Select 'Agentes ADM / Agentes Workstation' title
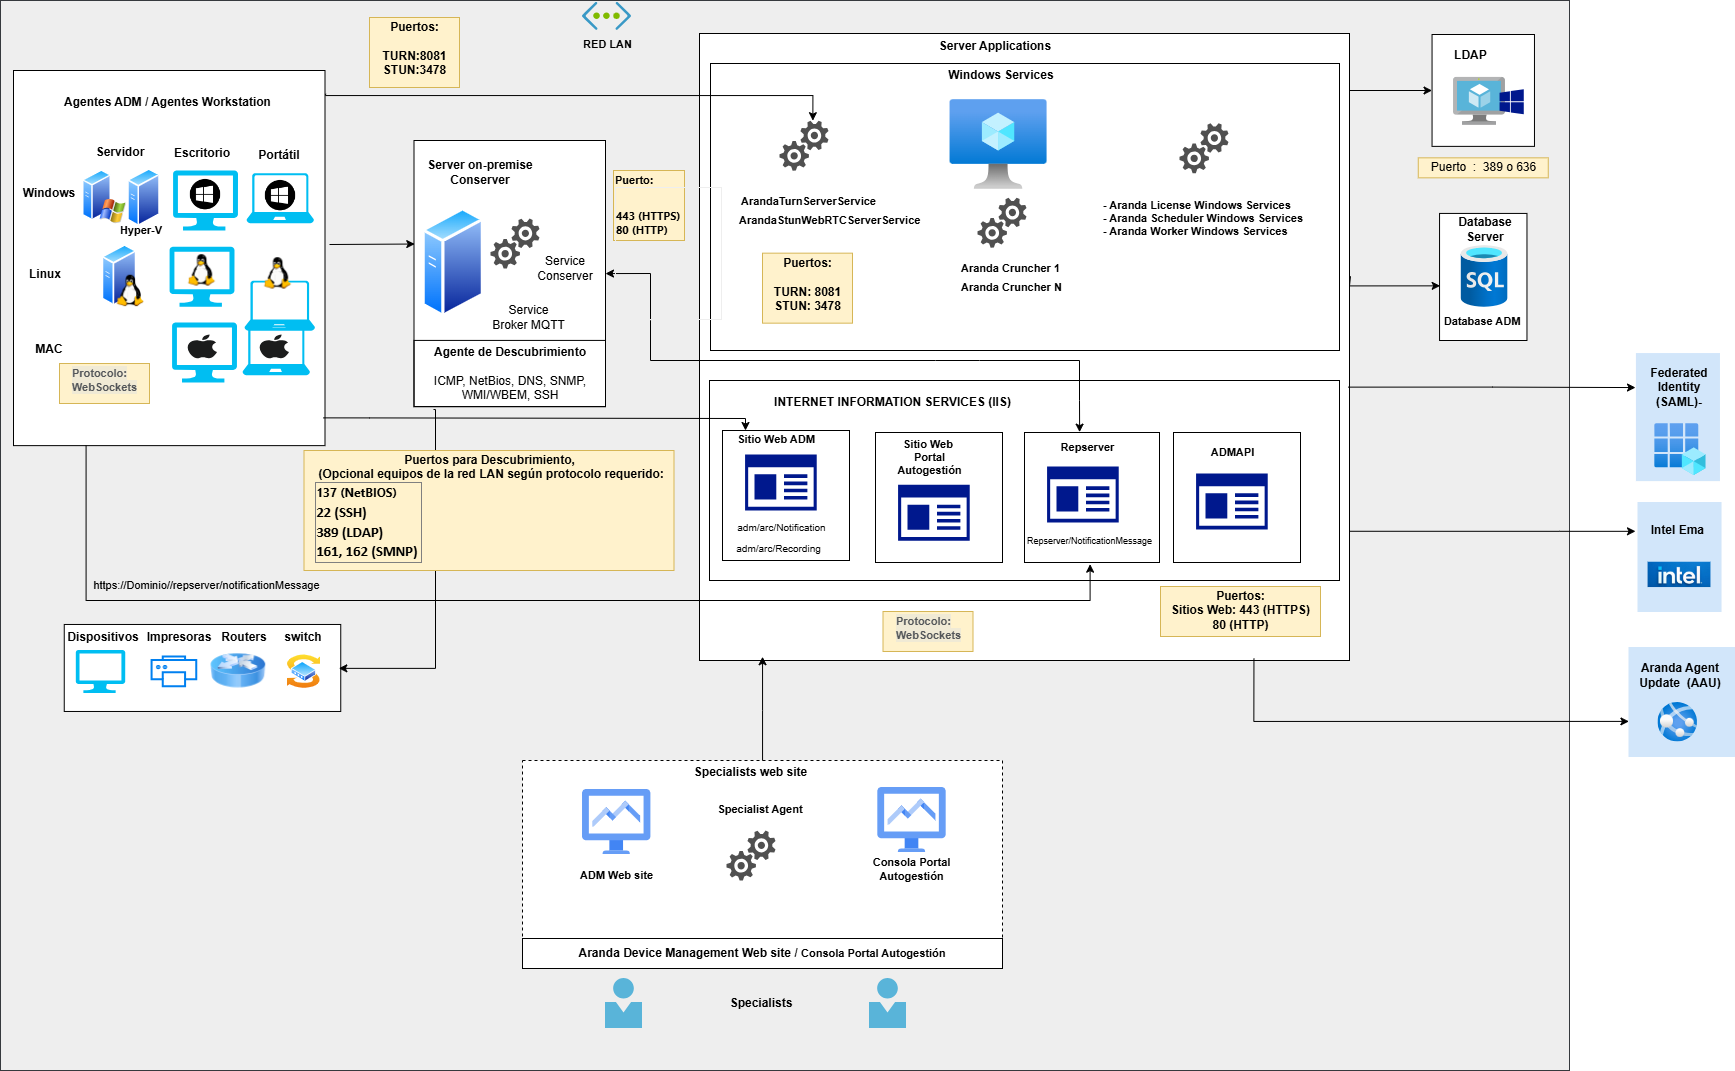 click(167, 102)
